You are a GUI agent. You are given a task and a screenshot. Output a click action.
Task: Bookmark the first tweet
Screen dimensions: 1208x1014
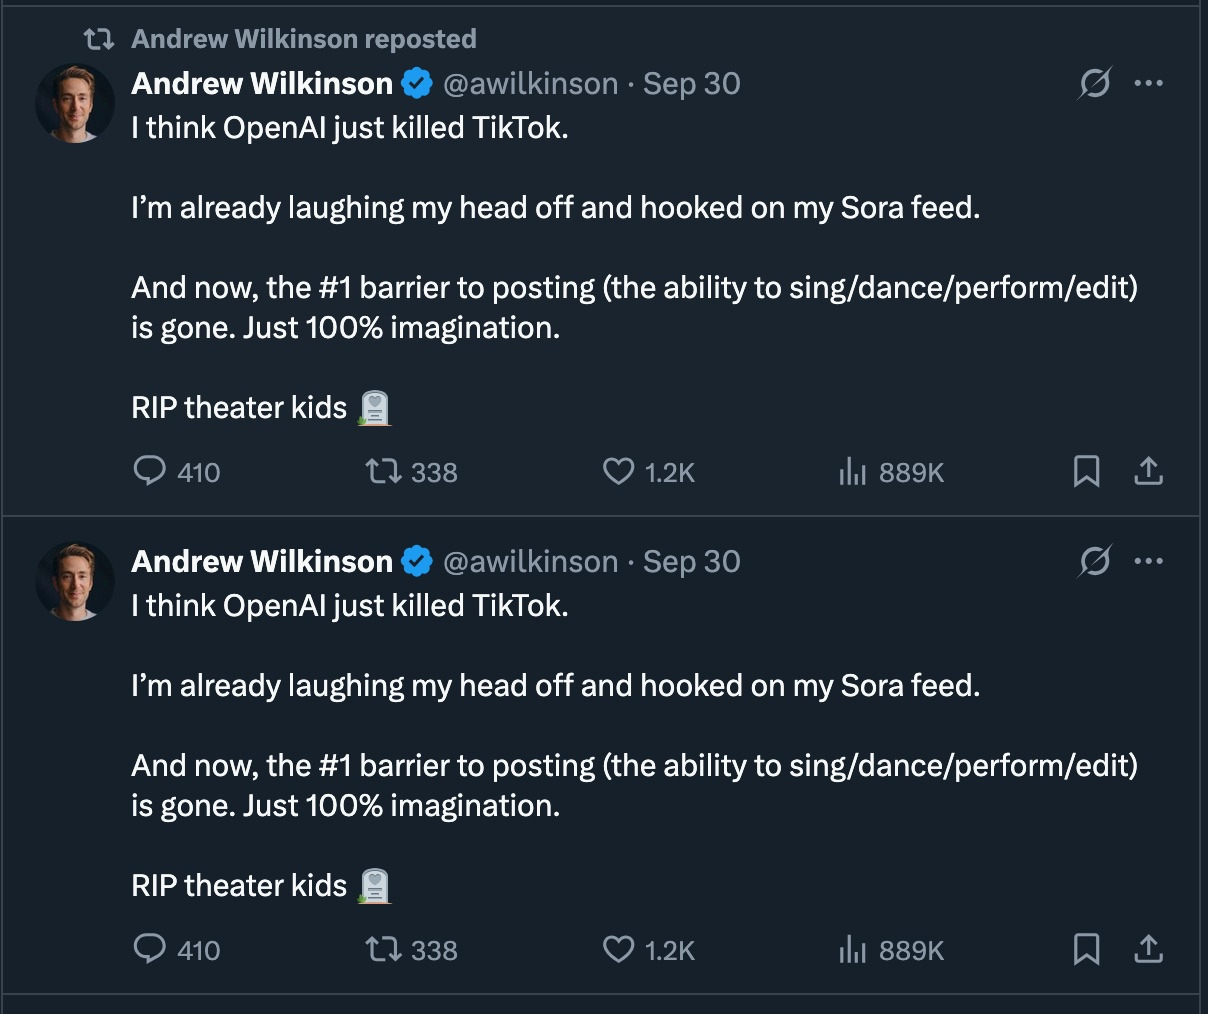pos(1086,471)
